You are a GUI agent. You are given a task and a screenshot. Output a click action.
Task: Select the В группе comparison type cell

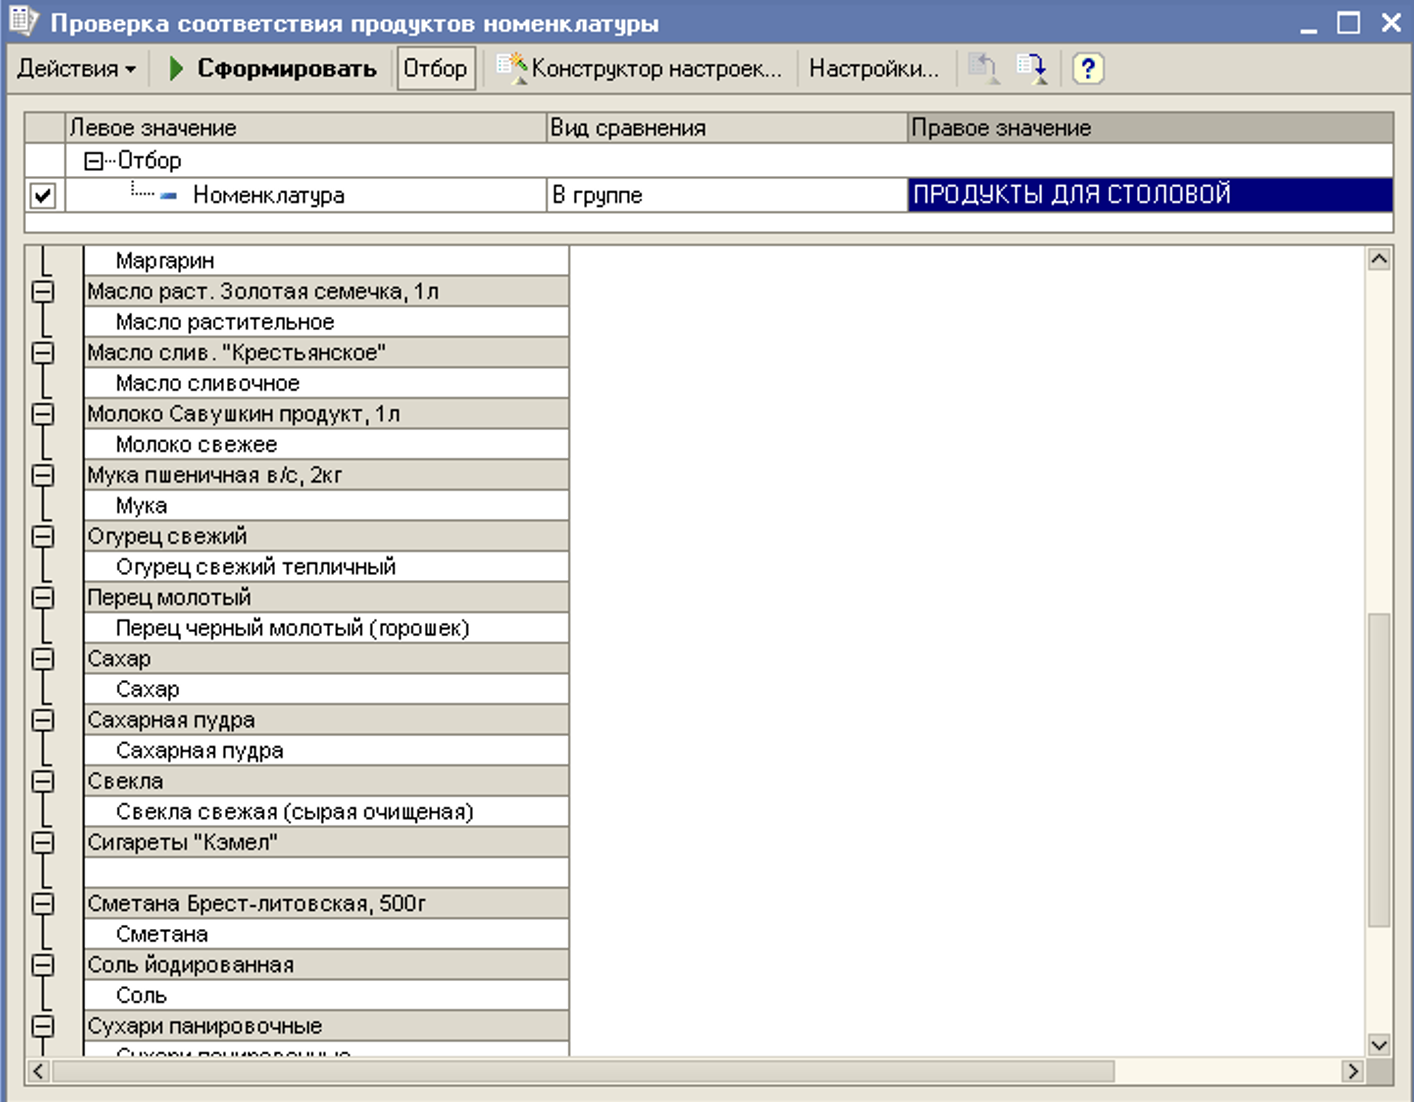[x=725, y=195]
